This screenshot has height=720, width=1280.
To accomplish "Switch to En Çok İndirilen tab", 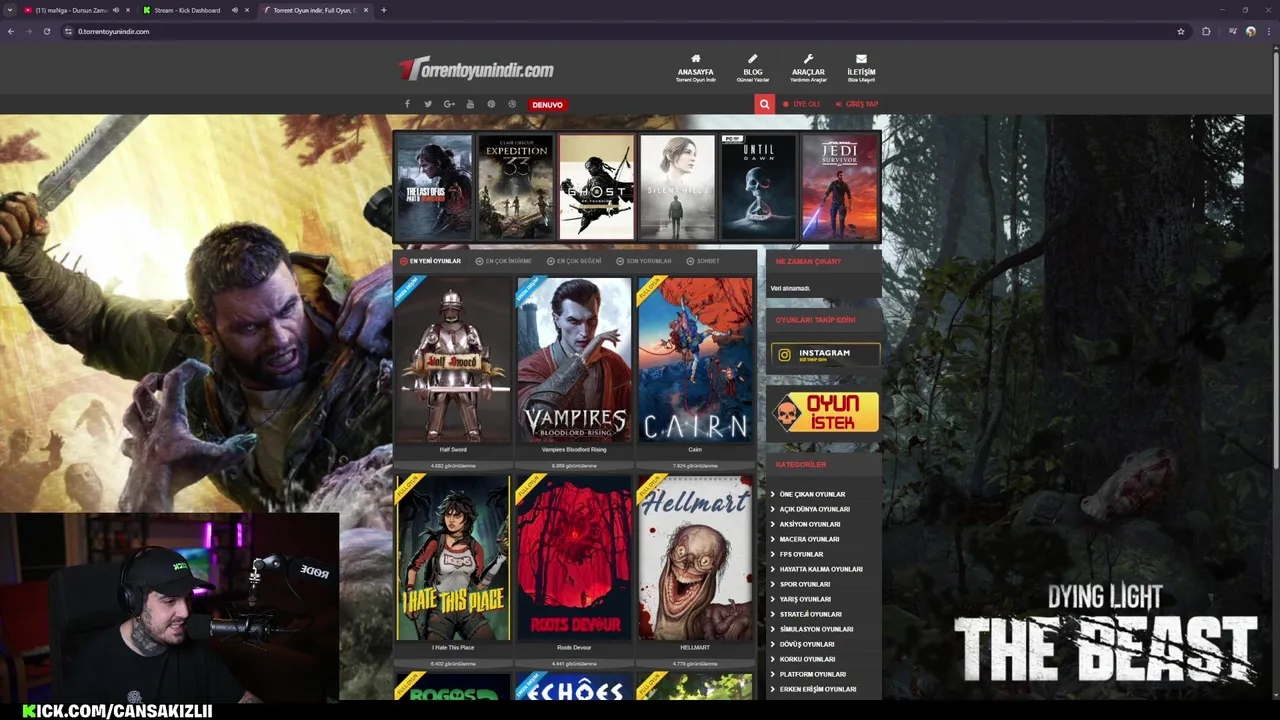I will [x=504, y=261].
